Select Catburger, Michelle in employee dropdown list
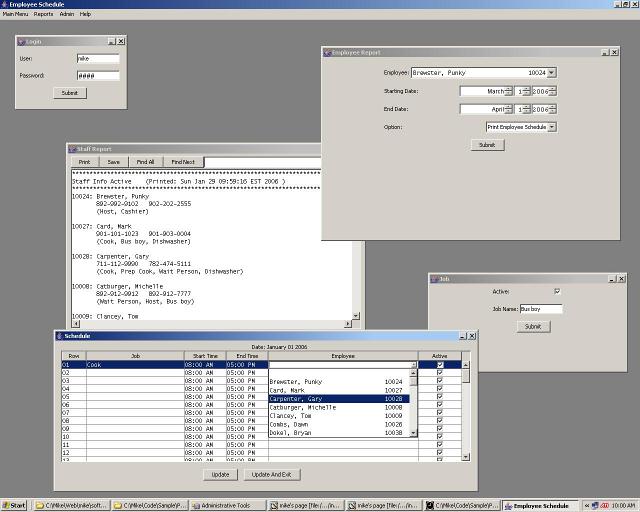Screen dimensions: 640x512 tap(339, 407)
